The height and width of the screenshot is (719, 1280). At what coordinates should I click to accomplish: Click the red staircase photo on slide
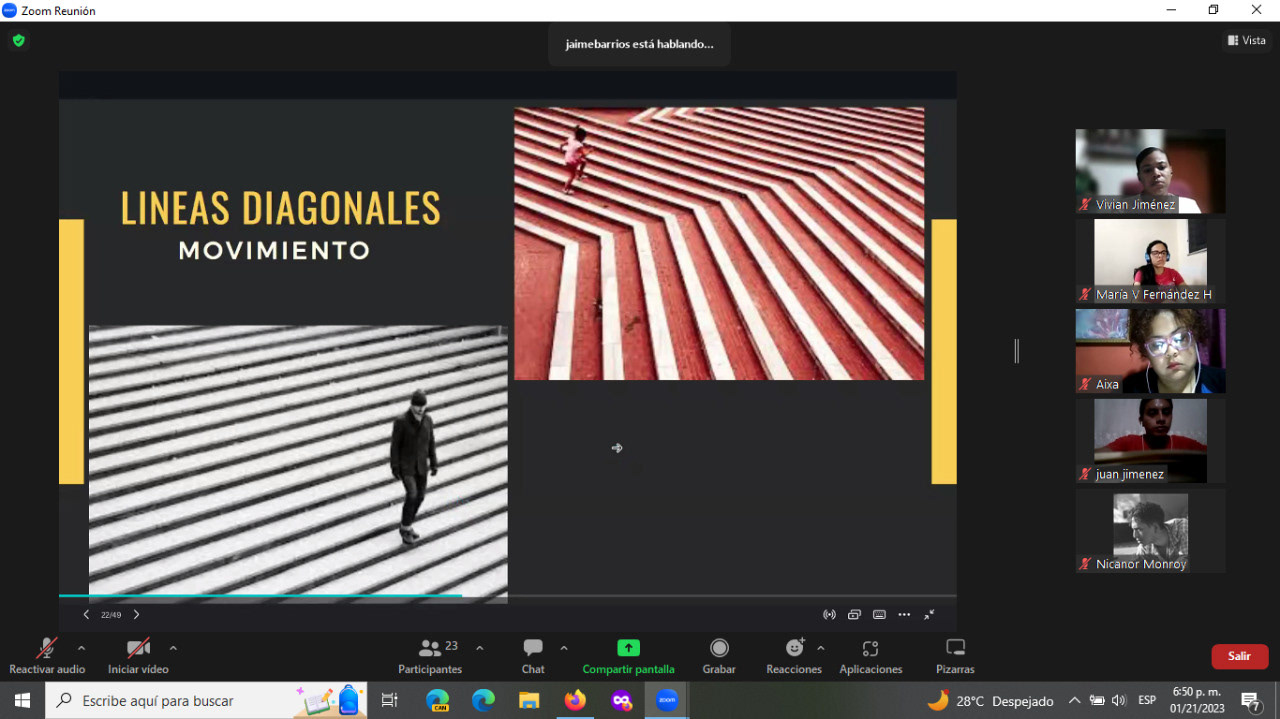(x=719, y=243)
